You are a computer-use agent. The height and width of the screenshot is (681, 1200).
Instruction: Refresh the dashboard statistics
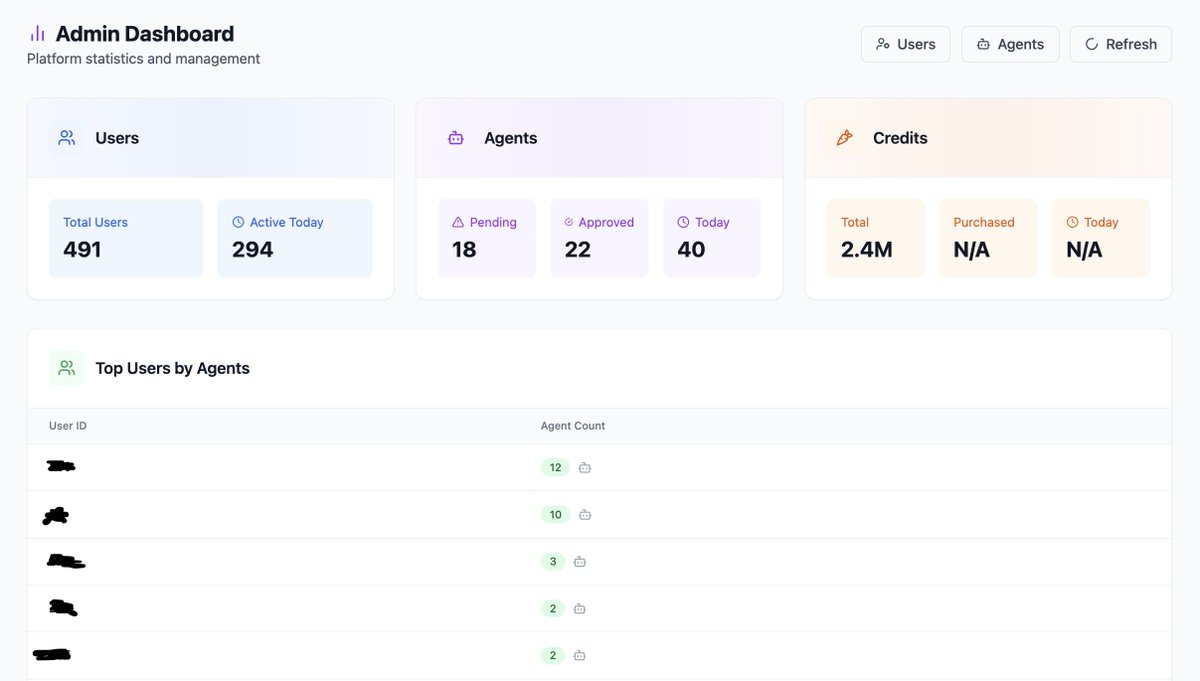pyautogui.click(x=1121, y=44)
